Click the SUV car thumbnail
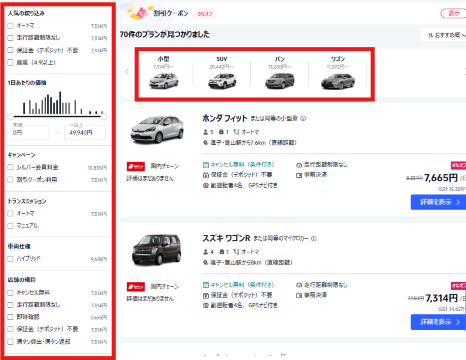Viewport: 466px width, 360px height. pos(222,81)
